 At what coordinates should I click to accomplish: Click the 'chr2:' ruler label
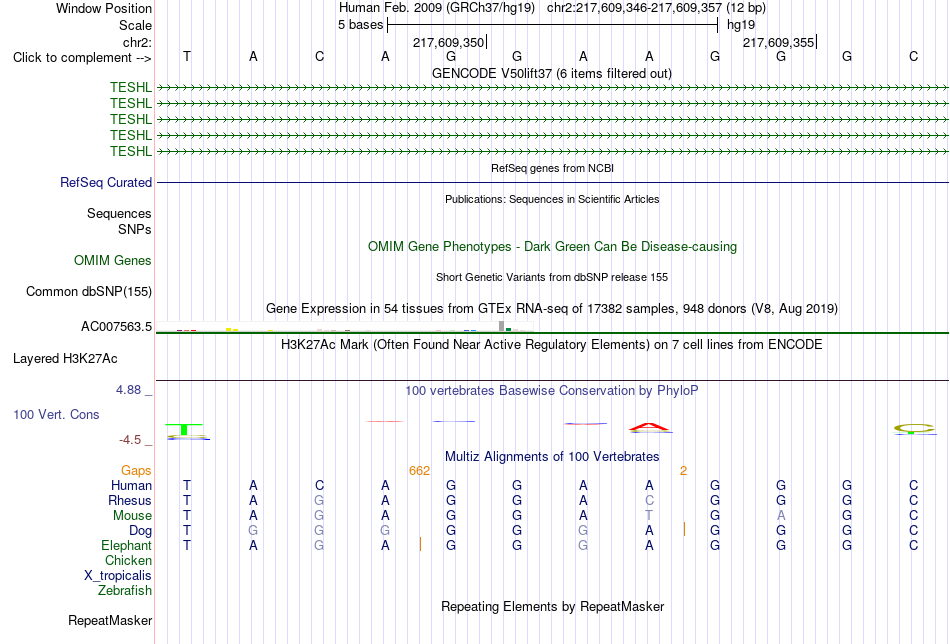(x=137, y=42)
